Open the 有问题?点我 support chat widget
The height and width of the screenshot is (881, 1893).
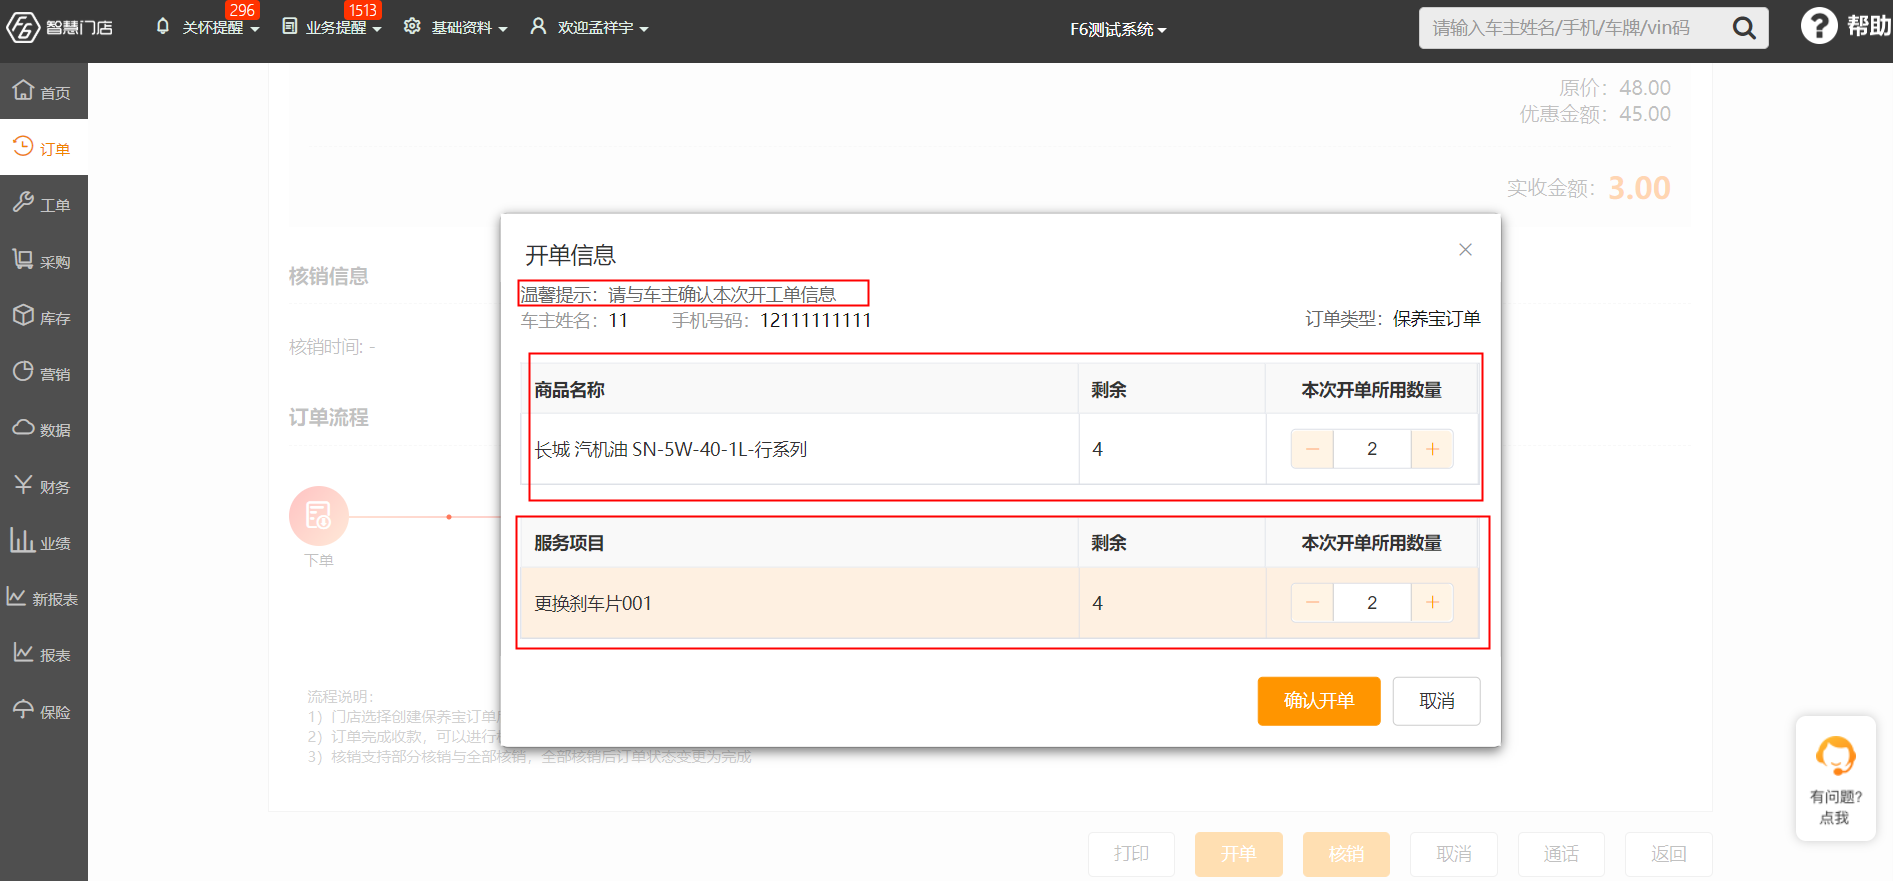pos(1836,779)
